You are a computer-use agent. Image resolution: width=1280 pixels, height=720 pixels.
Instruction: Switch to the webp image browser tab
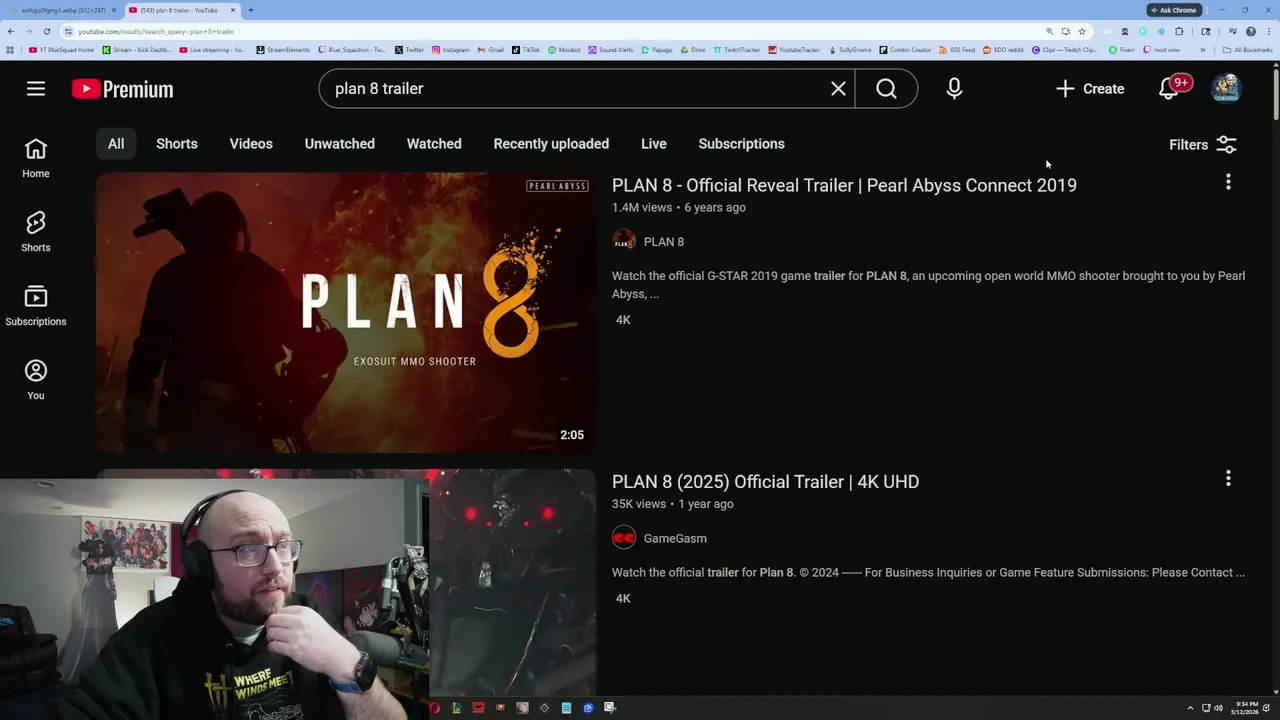[62, 10]
